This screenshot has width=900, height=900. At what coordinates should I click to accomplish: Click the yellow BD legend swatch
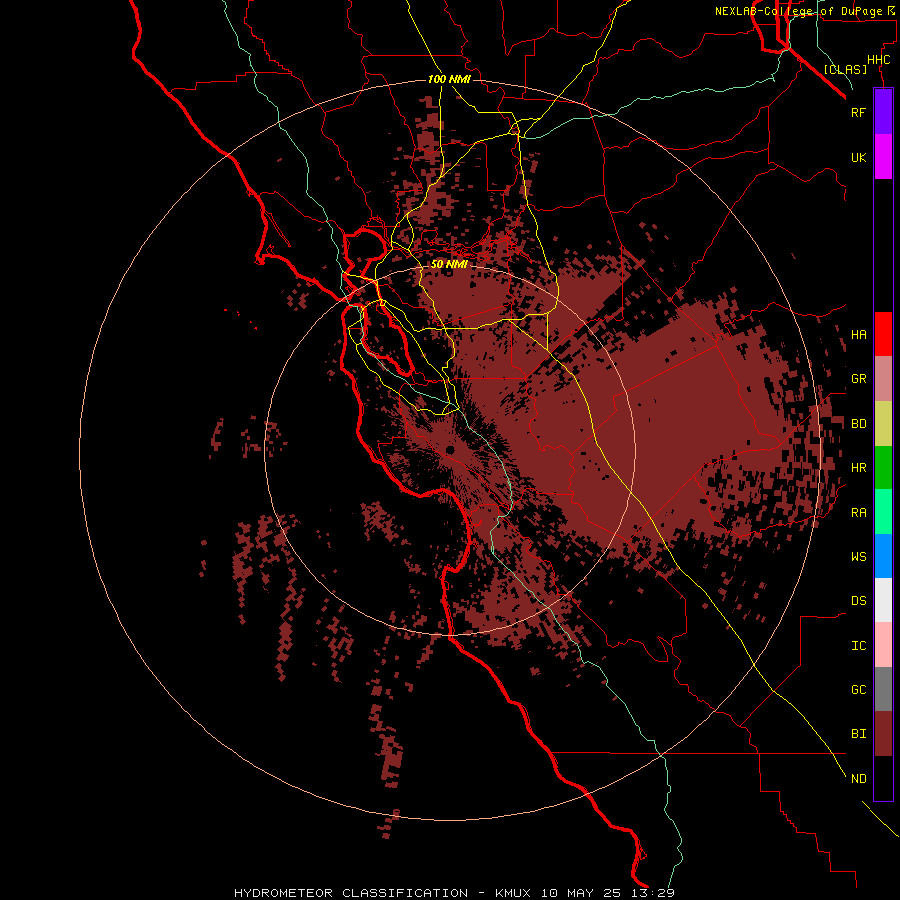883,424
